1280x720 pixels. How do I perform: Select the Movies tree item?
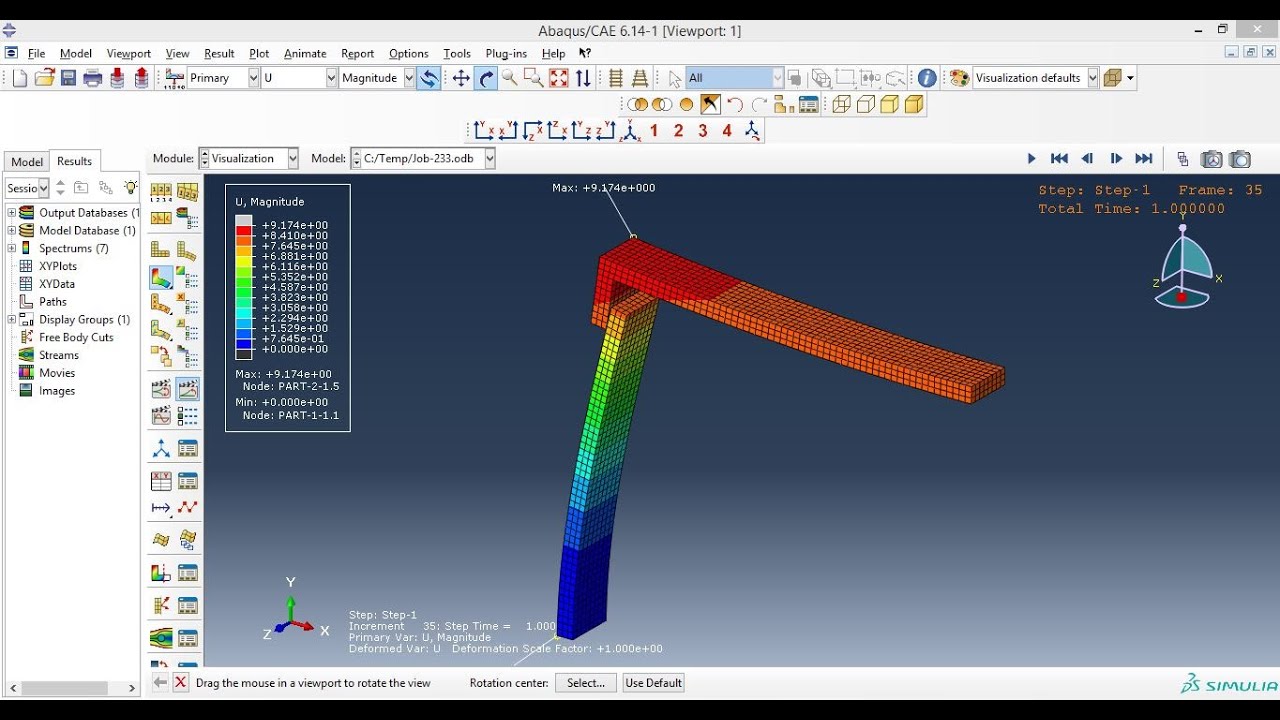pos(57,373)
